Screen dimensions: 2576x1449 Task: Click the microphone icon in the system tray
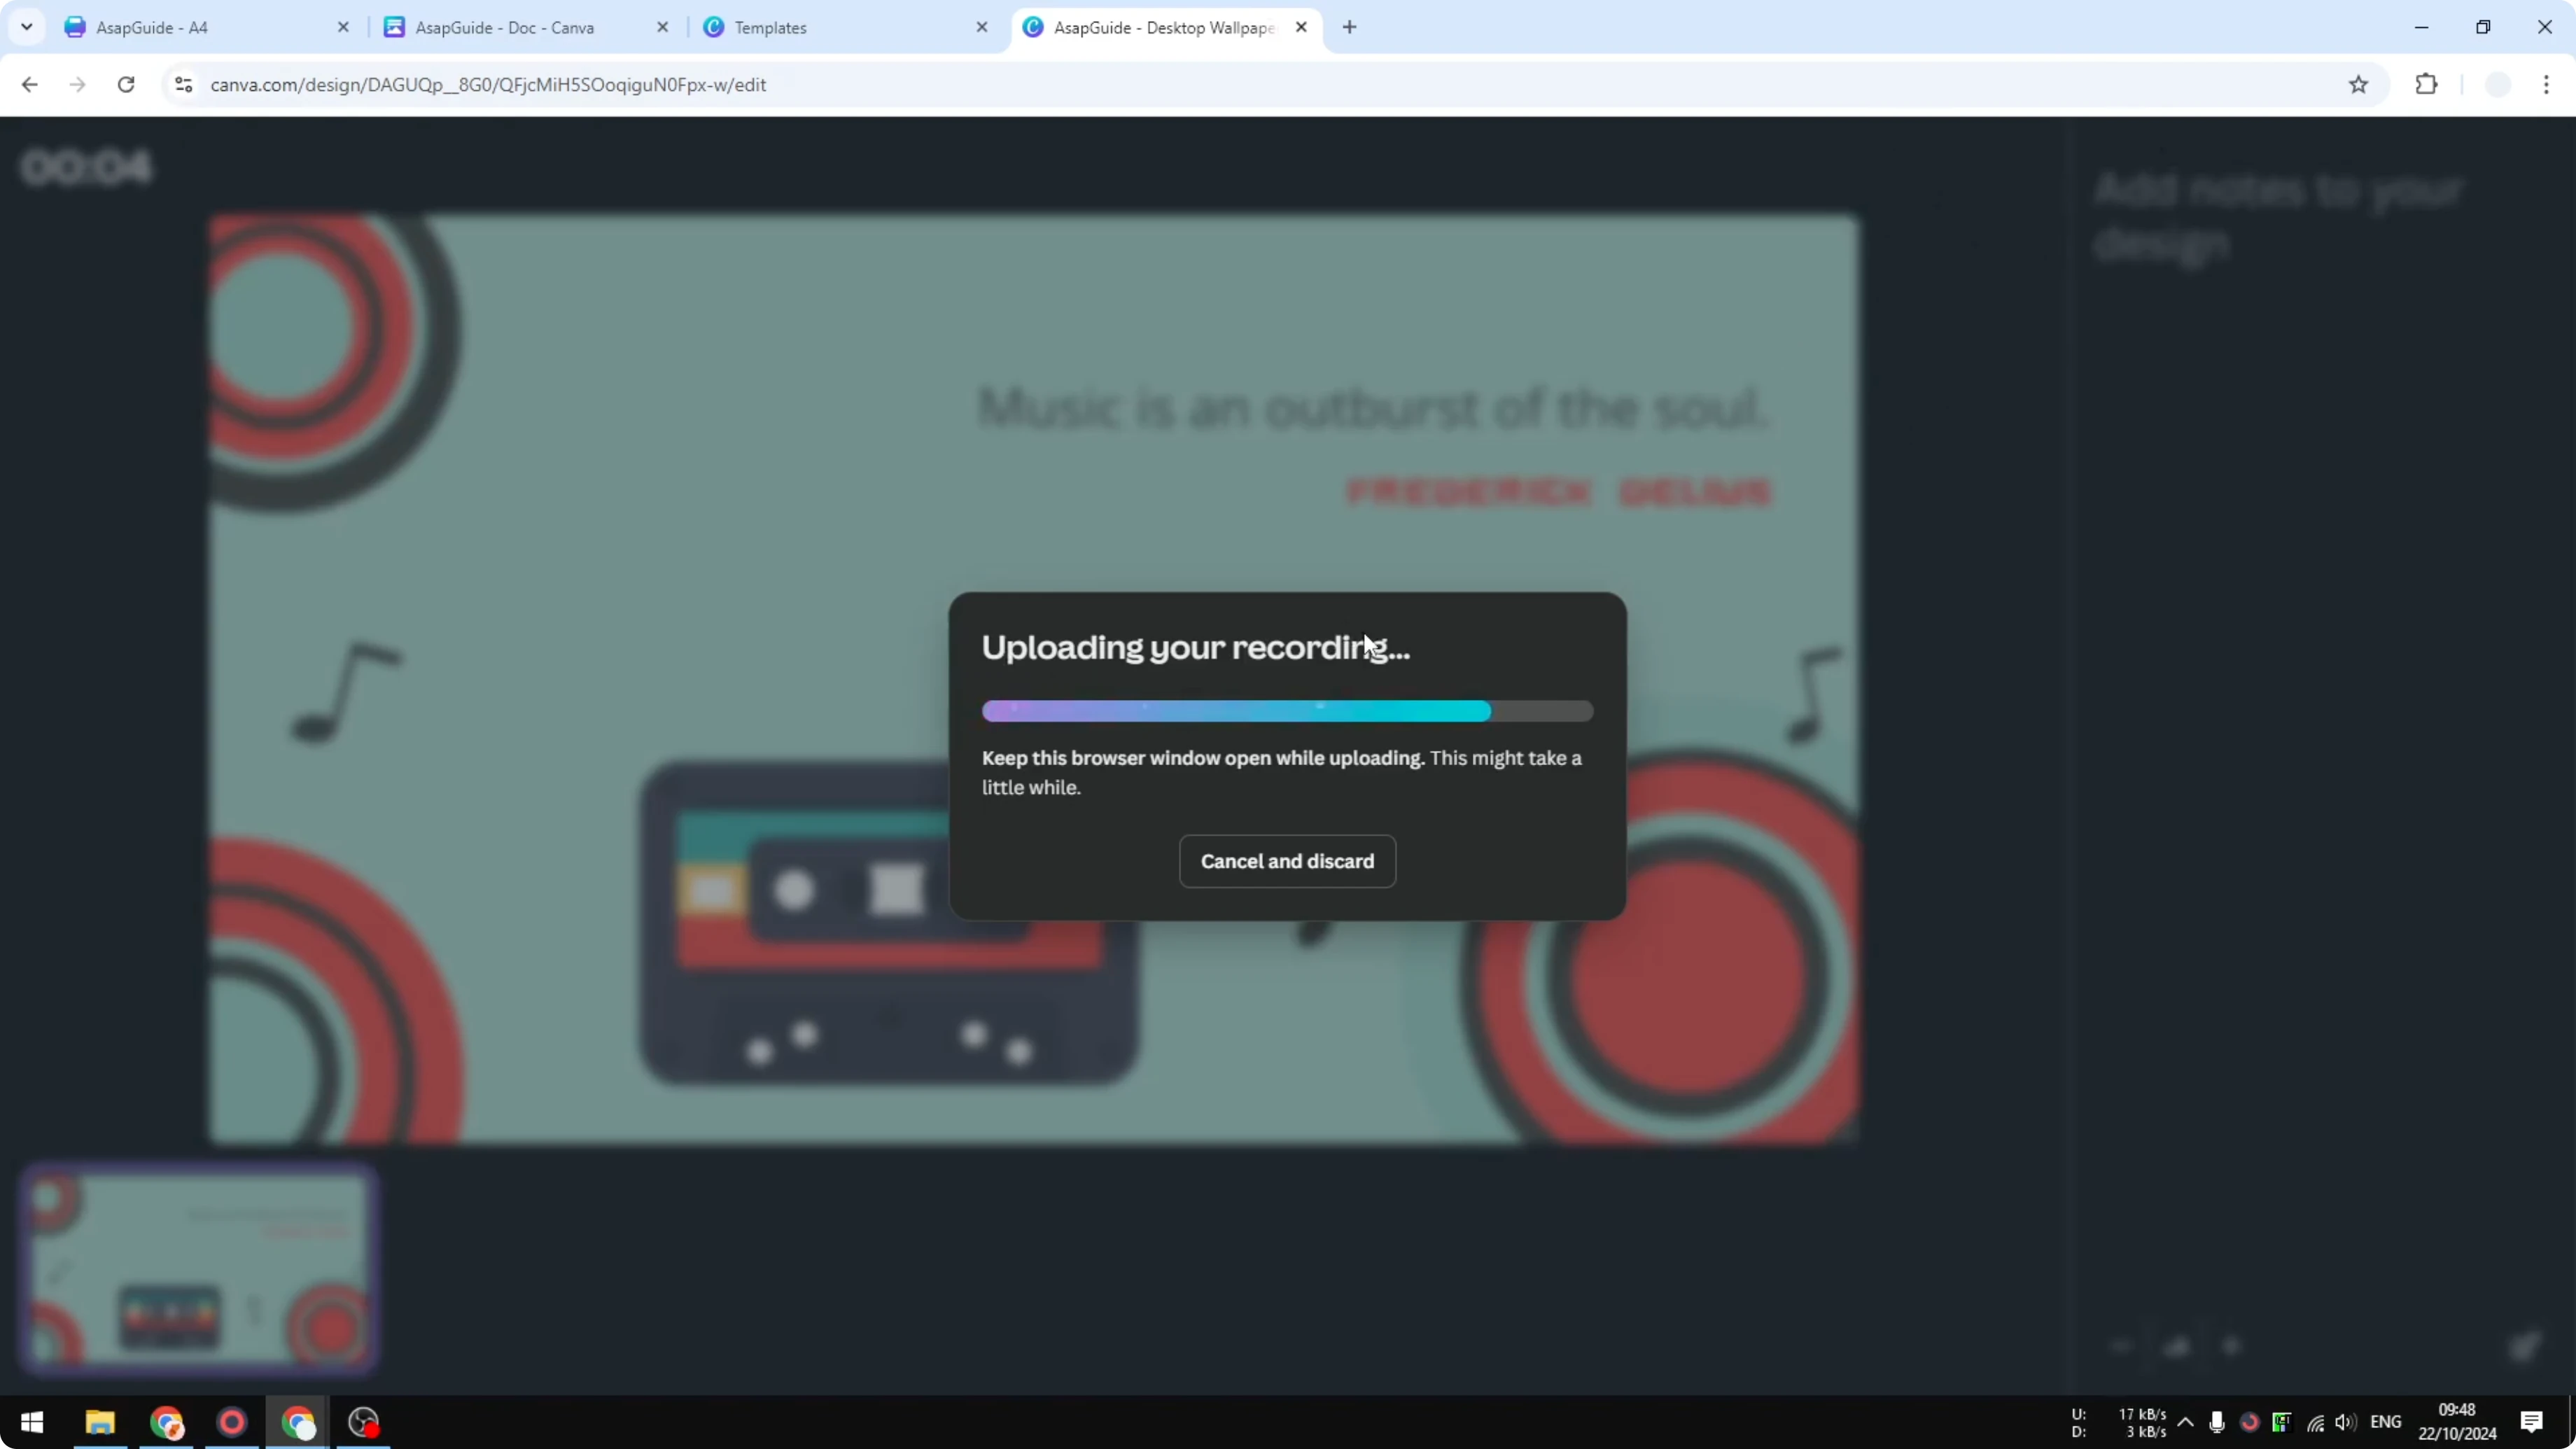click(x=2216, y=1422)
